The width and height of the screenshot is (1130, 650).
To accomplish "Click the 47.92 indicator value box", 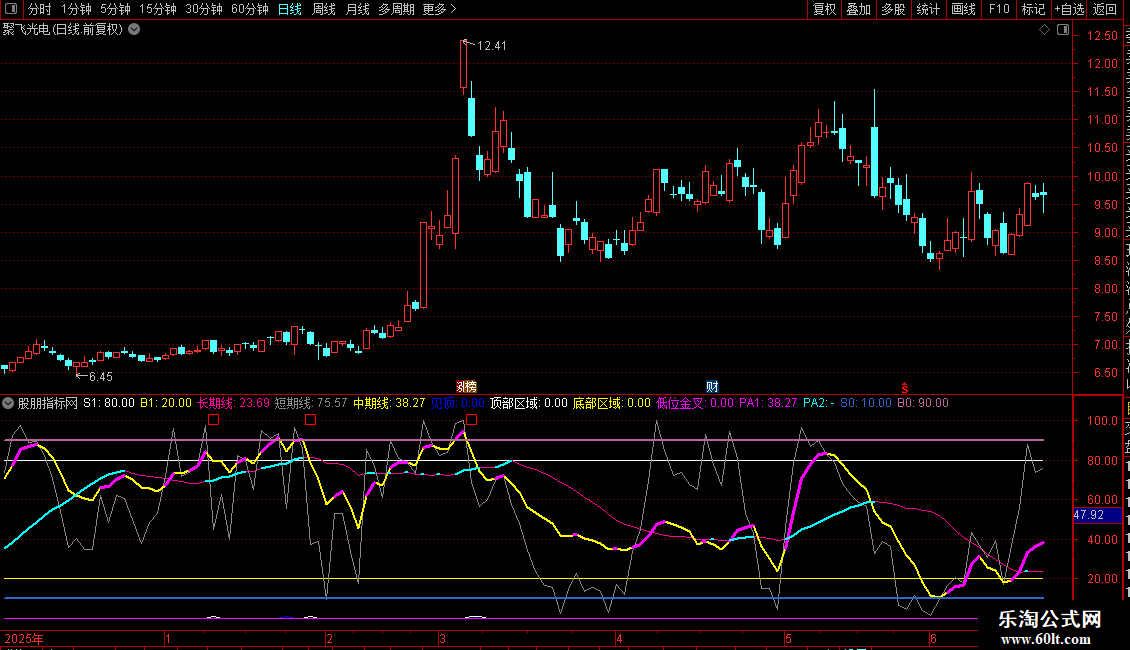I will [x=1096, y=515].
